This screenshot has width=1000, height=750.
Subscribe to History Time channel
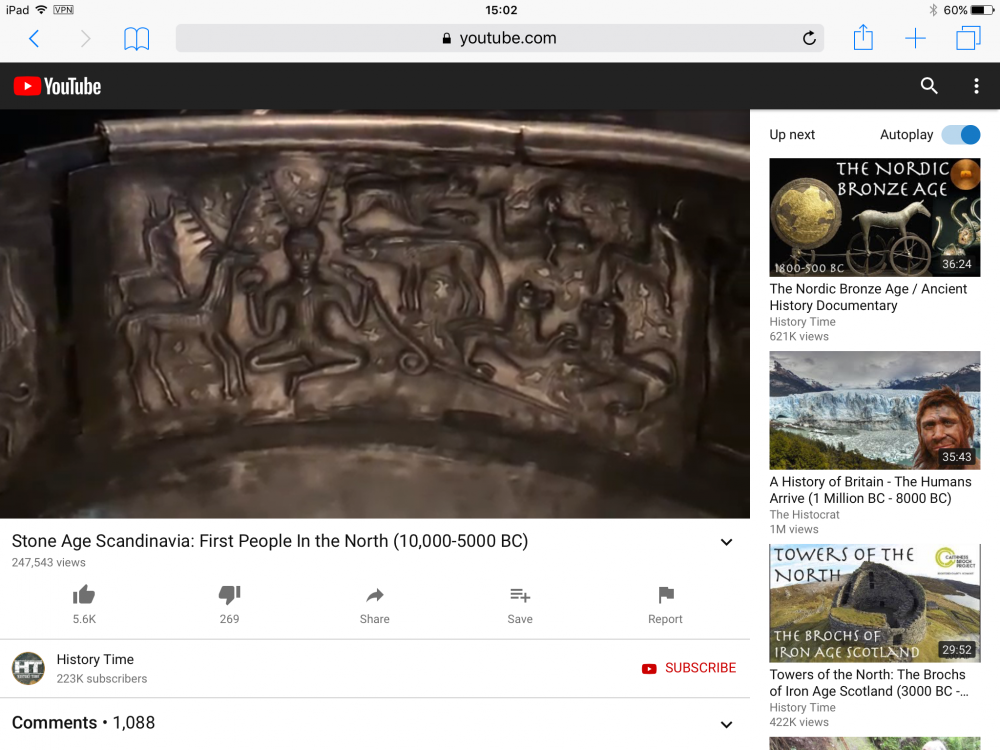coord(689,668)
